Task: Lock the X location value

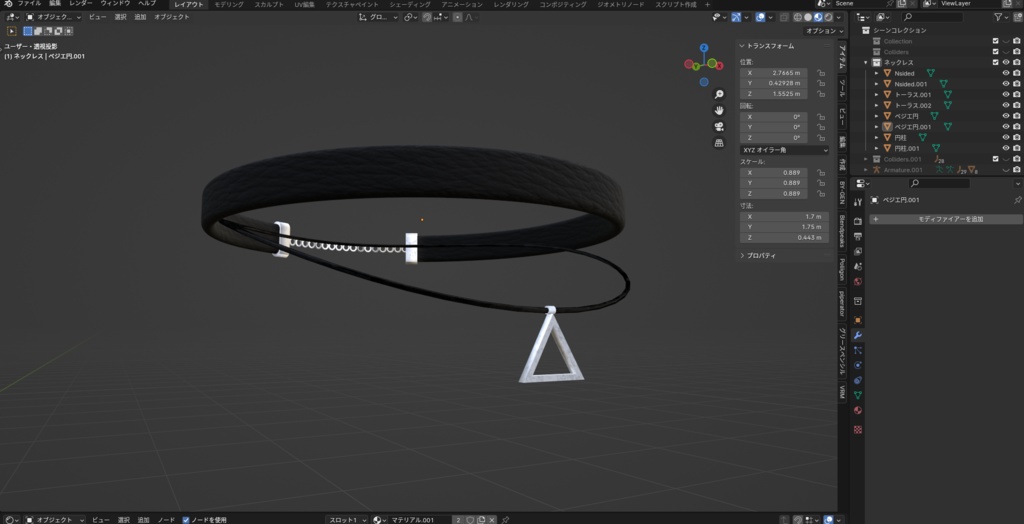Action: click(x=820, y=73)
